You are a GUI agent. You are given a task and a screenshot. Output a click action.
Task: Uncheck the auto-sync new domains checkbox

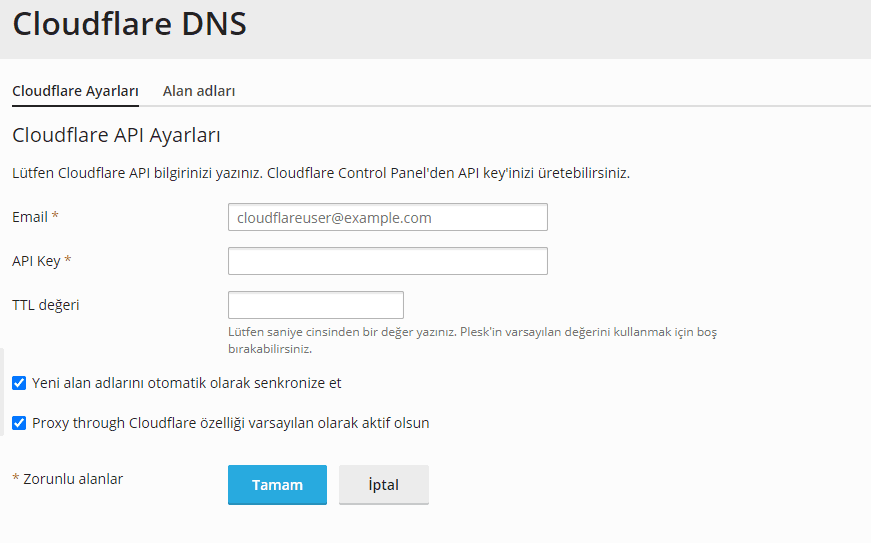tap(19, 383)
